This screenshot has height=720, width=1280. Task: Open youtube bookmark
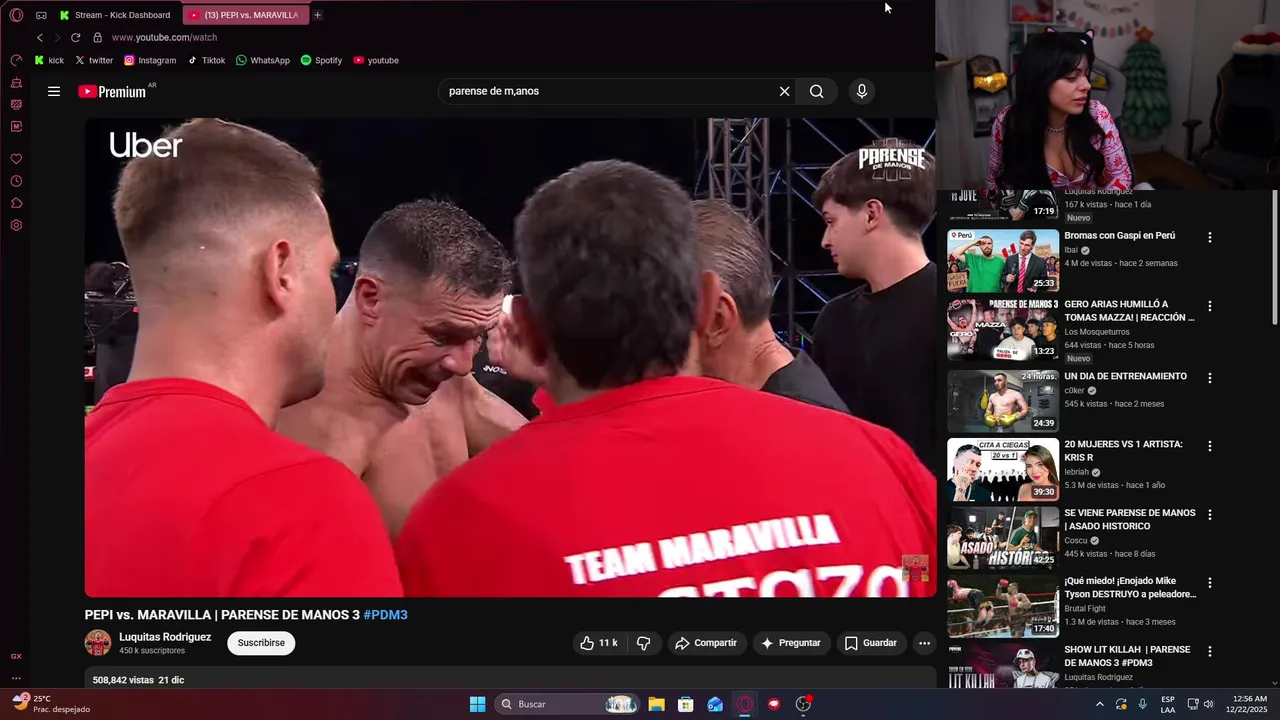(x=376, y=60)
